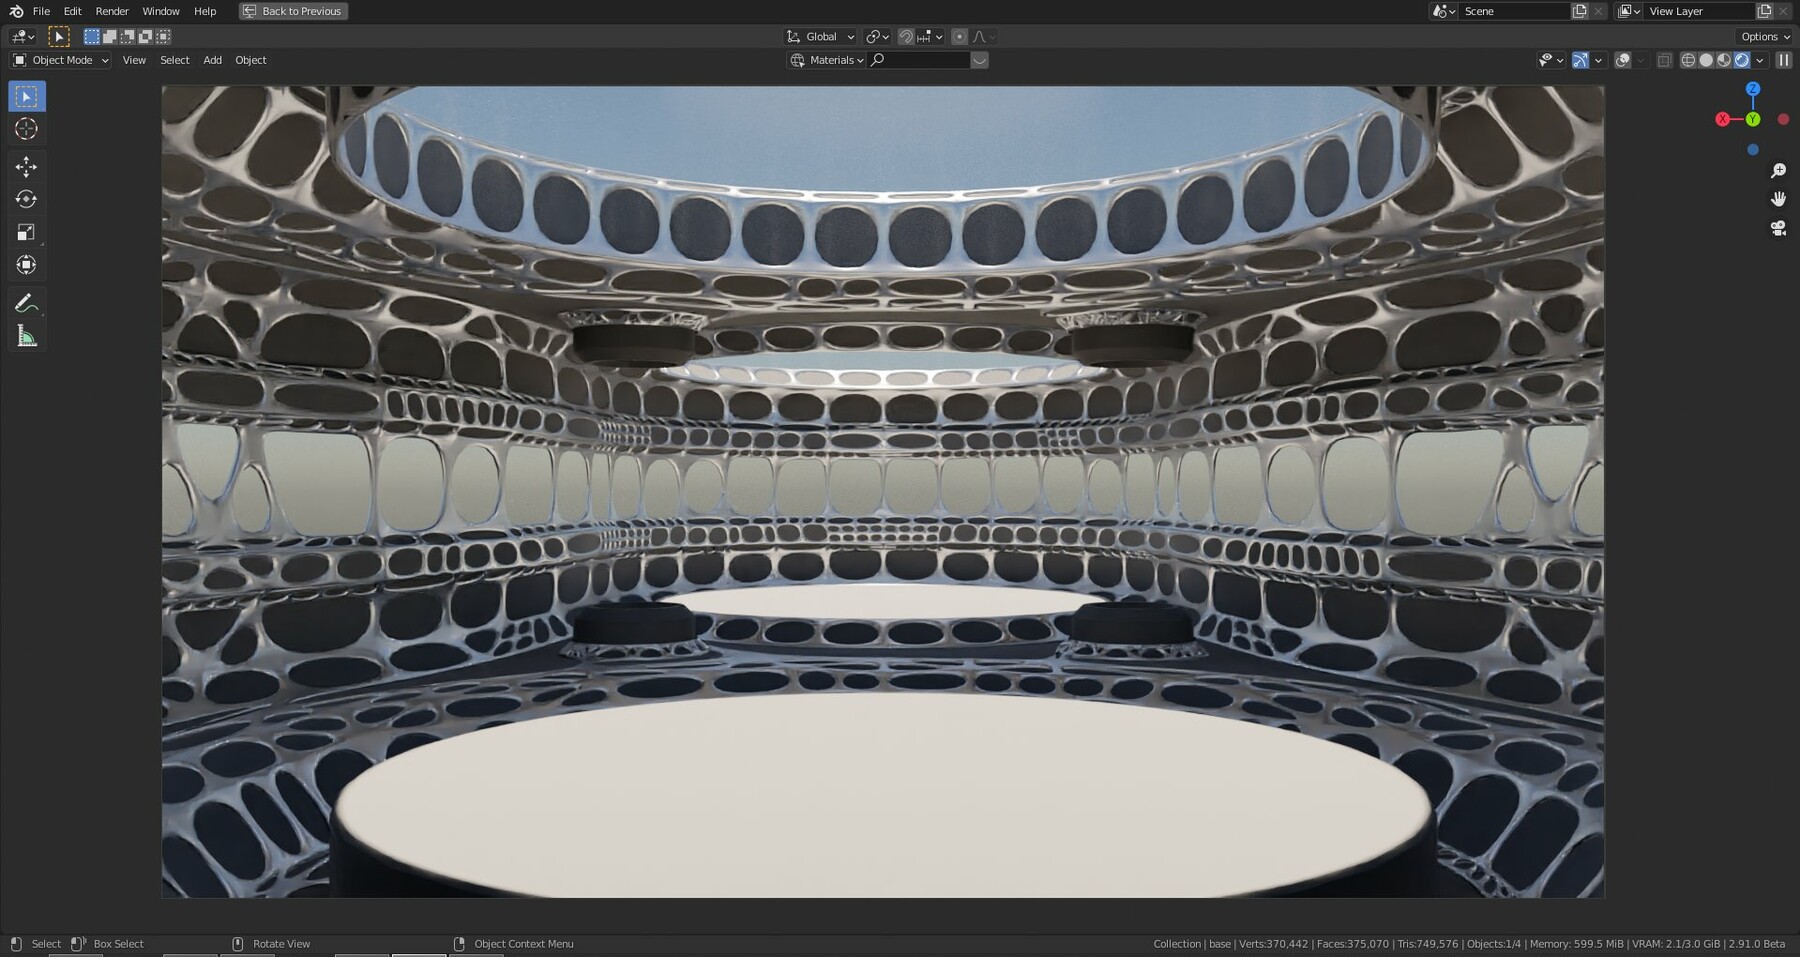Open the viewport View menu

click(x=134, y=60)
